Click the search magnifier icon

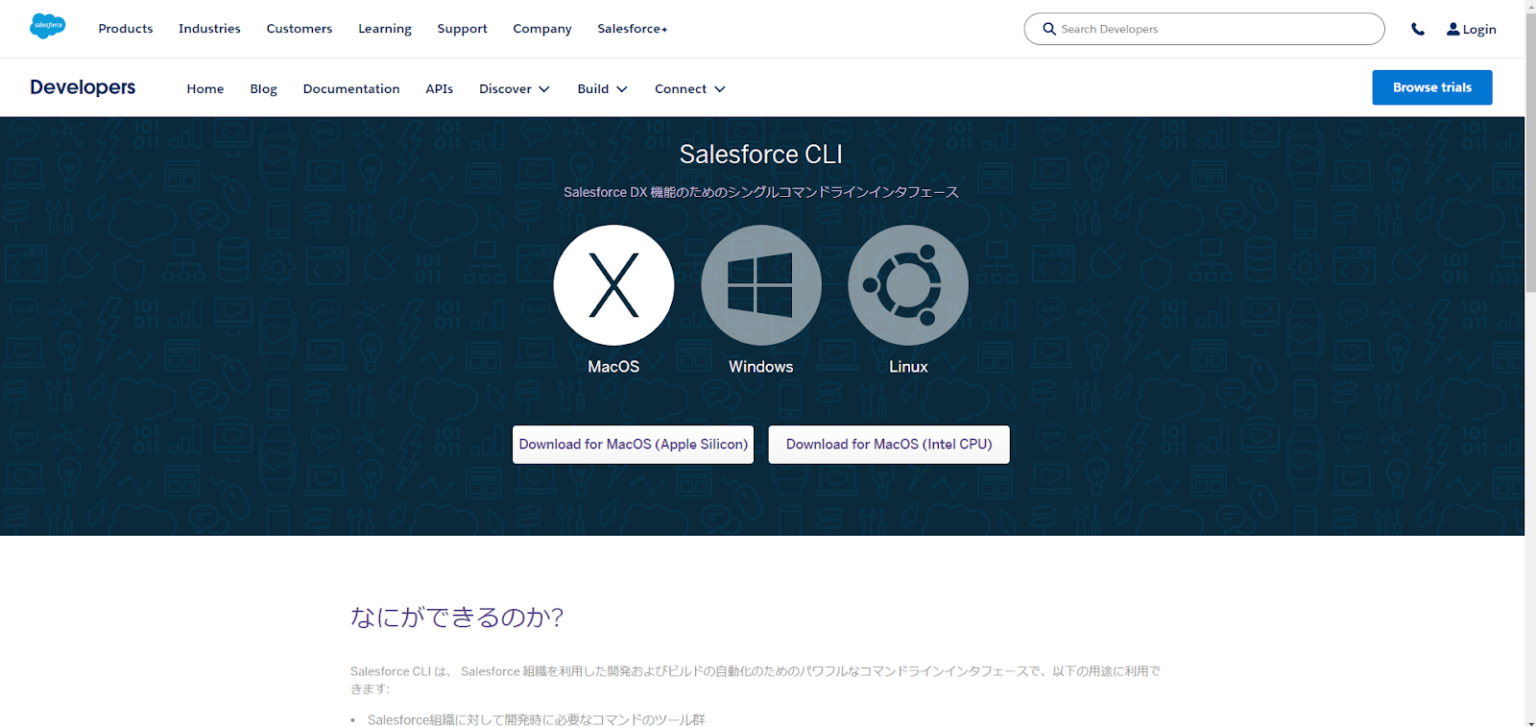click(x=1048, y=29)
